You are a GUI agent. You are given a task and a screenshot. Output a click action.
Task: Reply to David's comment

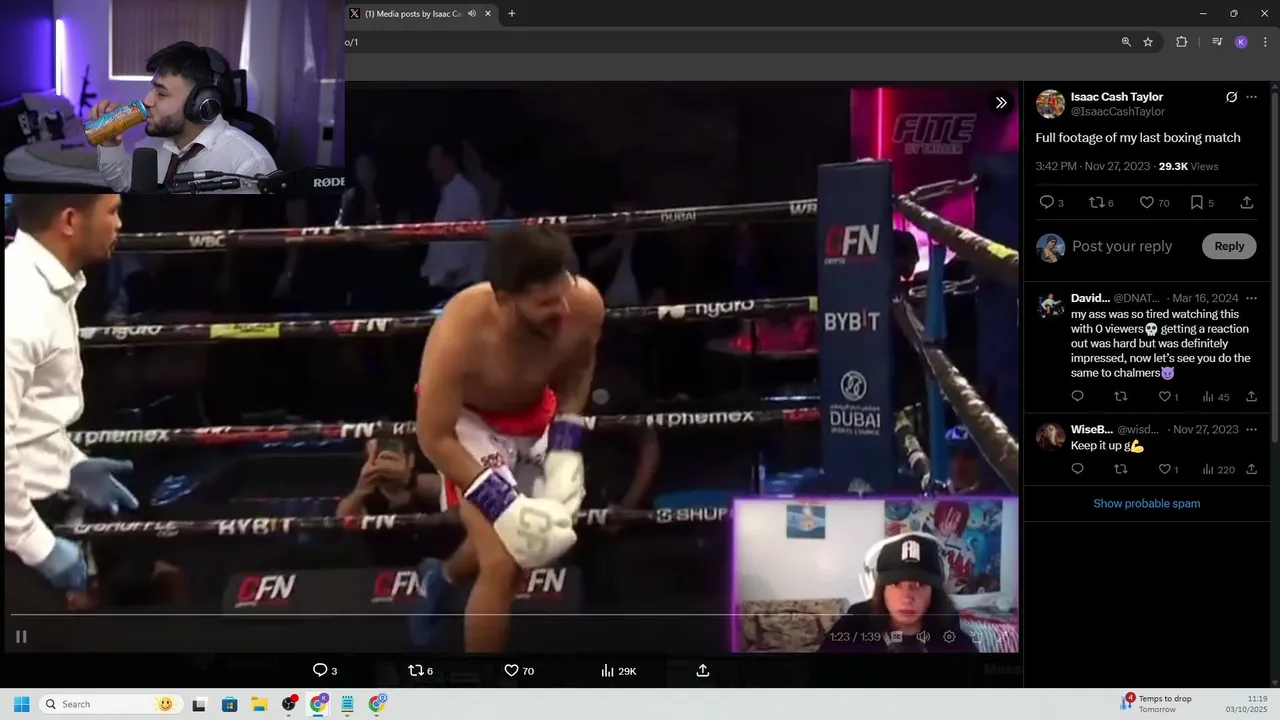[x=1077, y=397]
